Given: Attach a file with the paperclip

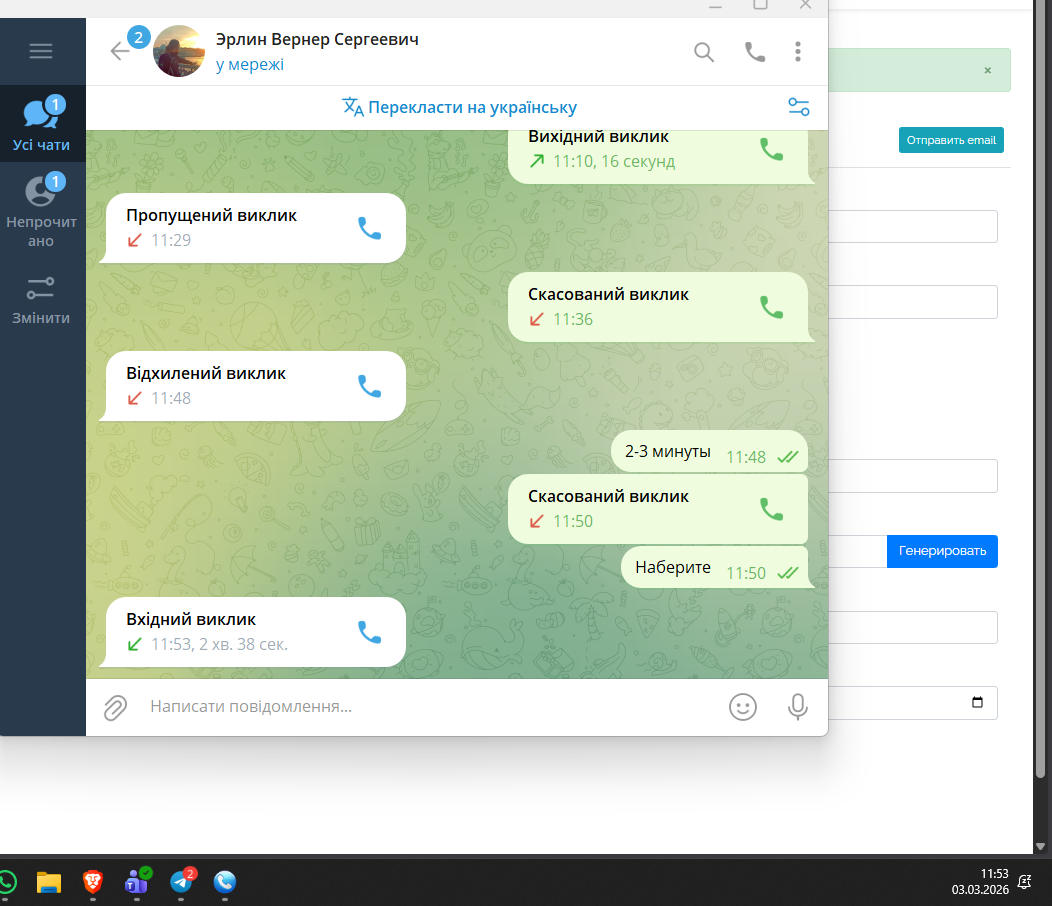Looking at the screenshot, I should click(x=115, y=707).
